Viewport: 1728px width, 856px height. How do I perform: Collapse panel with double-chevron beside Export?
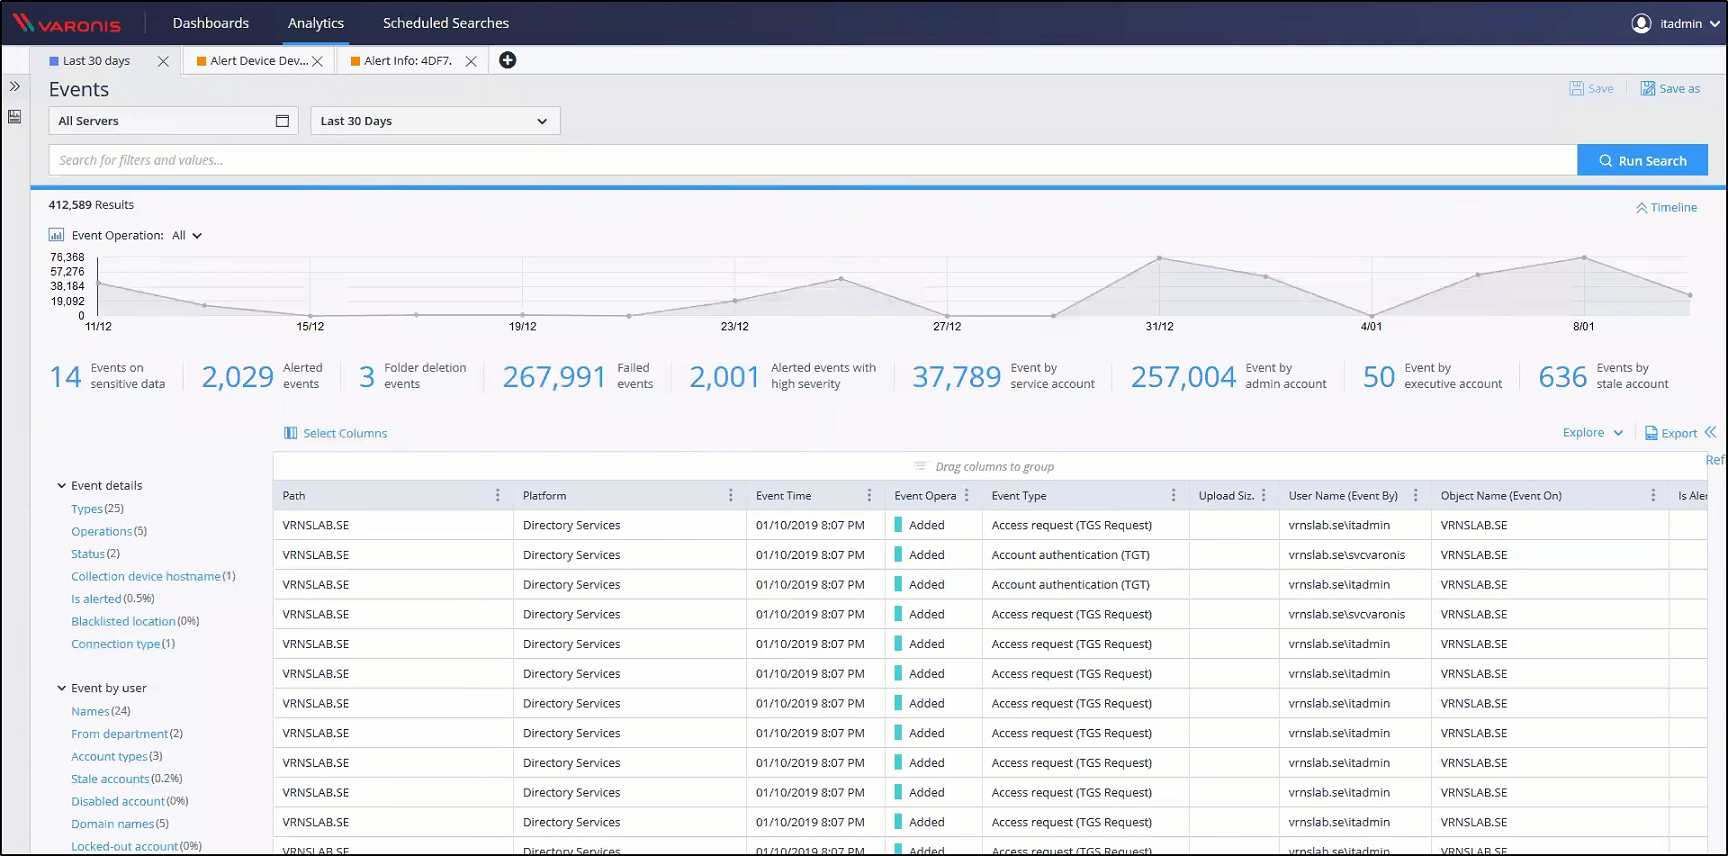(x=1710, y=432)
